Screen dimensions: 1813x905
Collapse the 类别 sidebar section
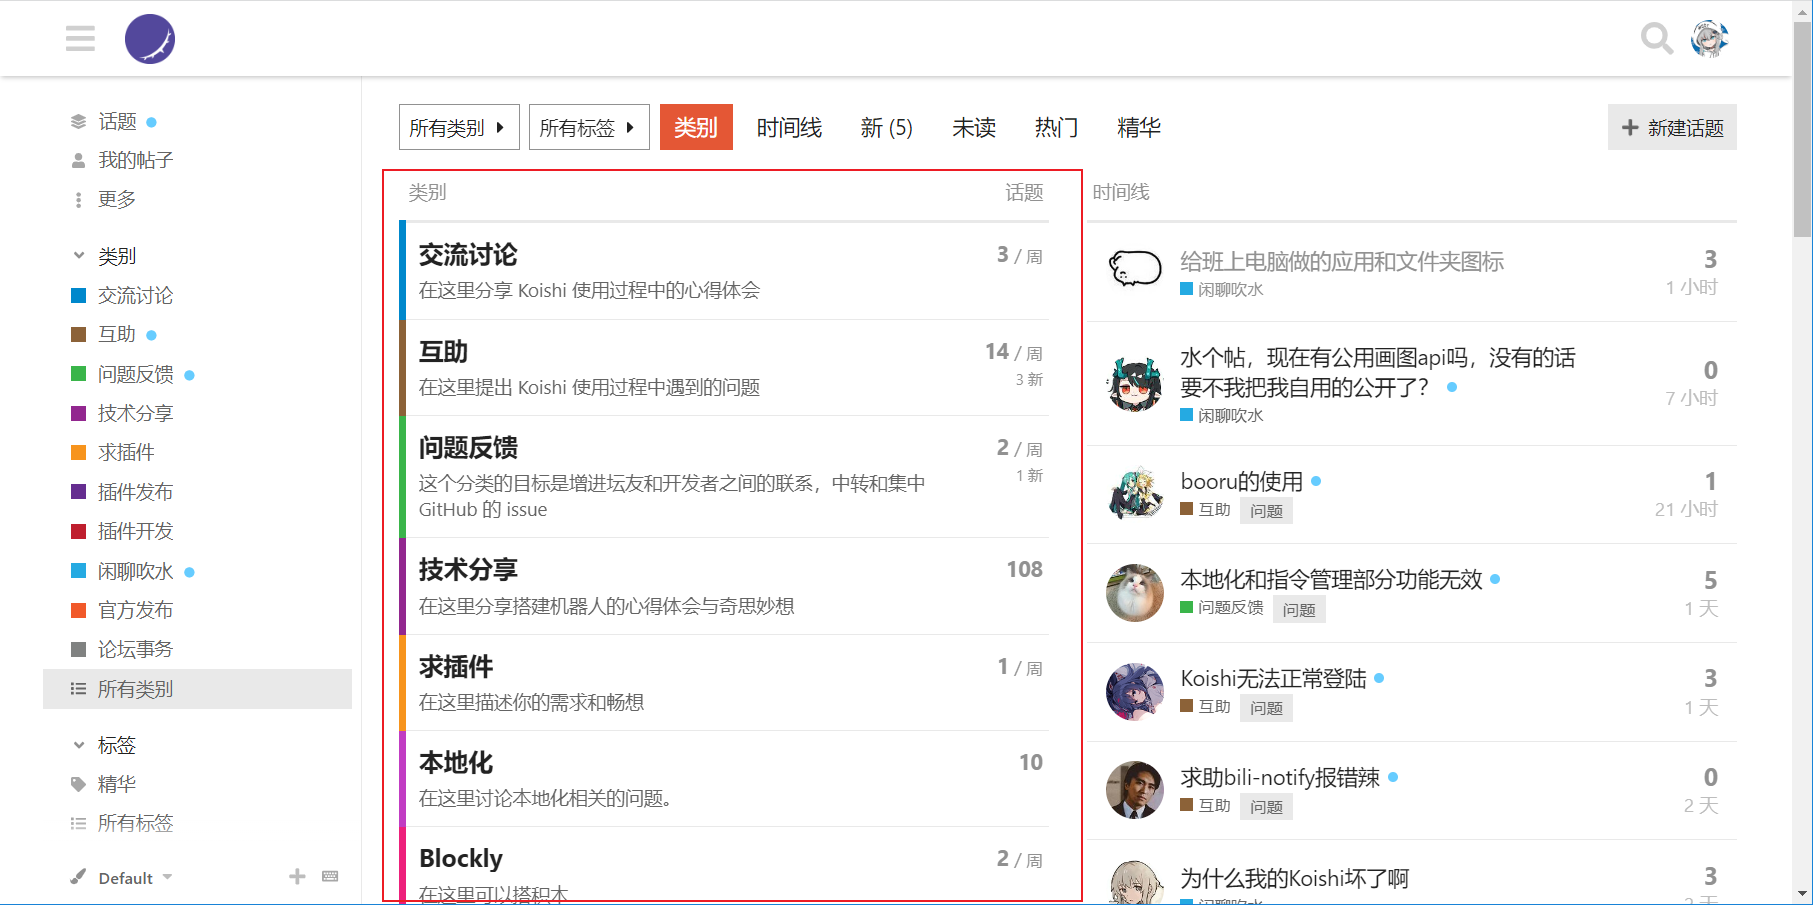(79, 256)
